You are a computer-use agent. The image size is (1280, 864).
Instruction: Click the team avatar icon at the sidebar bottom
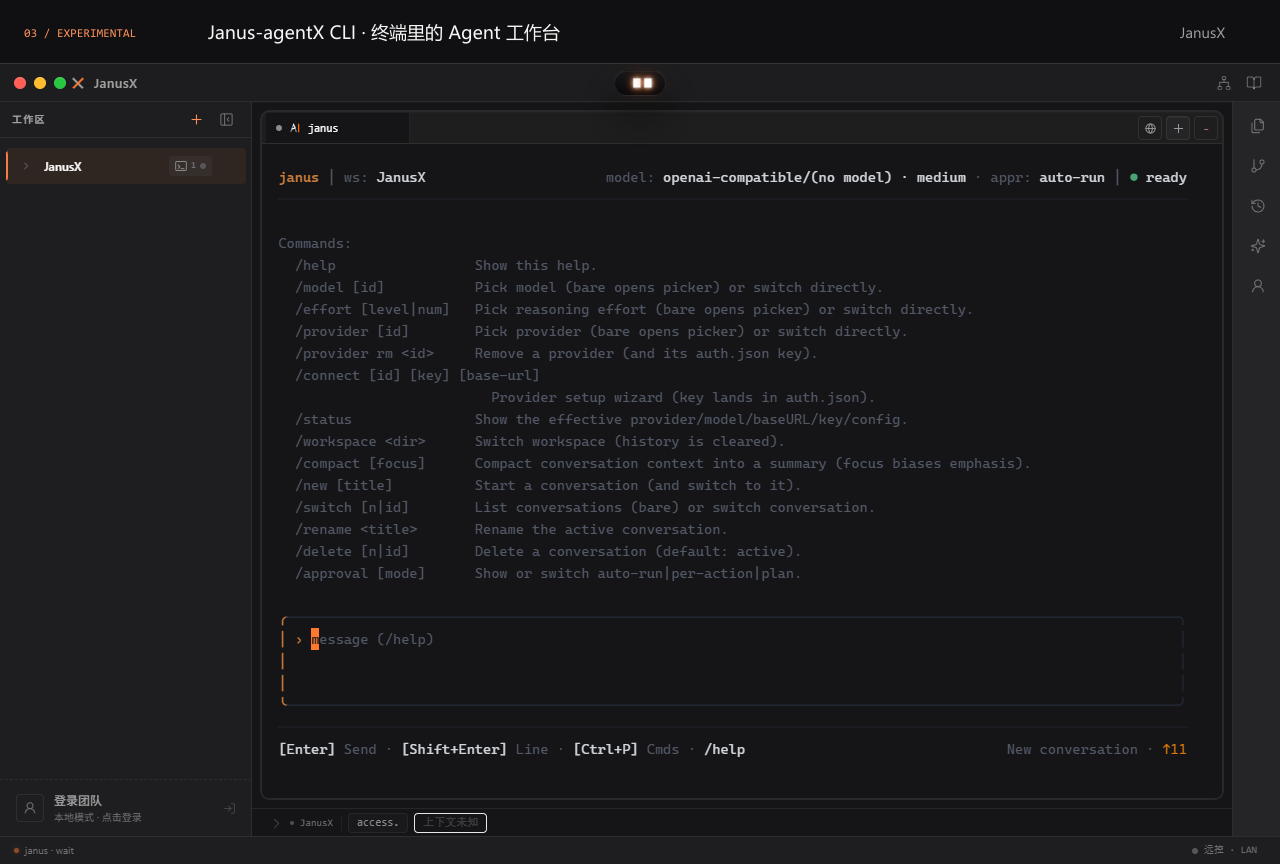tap(30, 808)
